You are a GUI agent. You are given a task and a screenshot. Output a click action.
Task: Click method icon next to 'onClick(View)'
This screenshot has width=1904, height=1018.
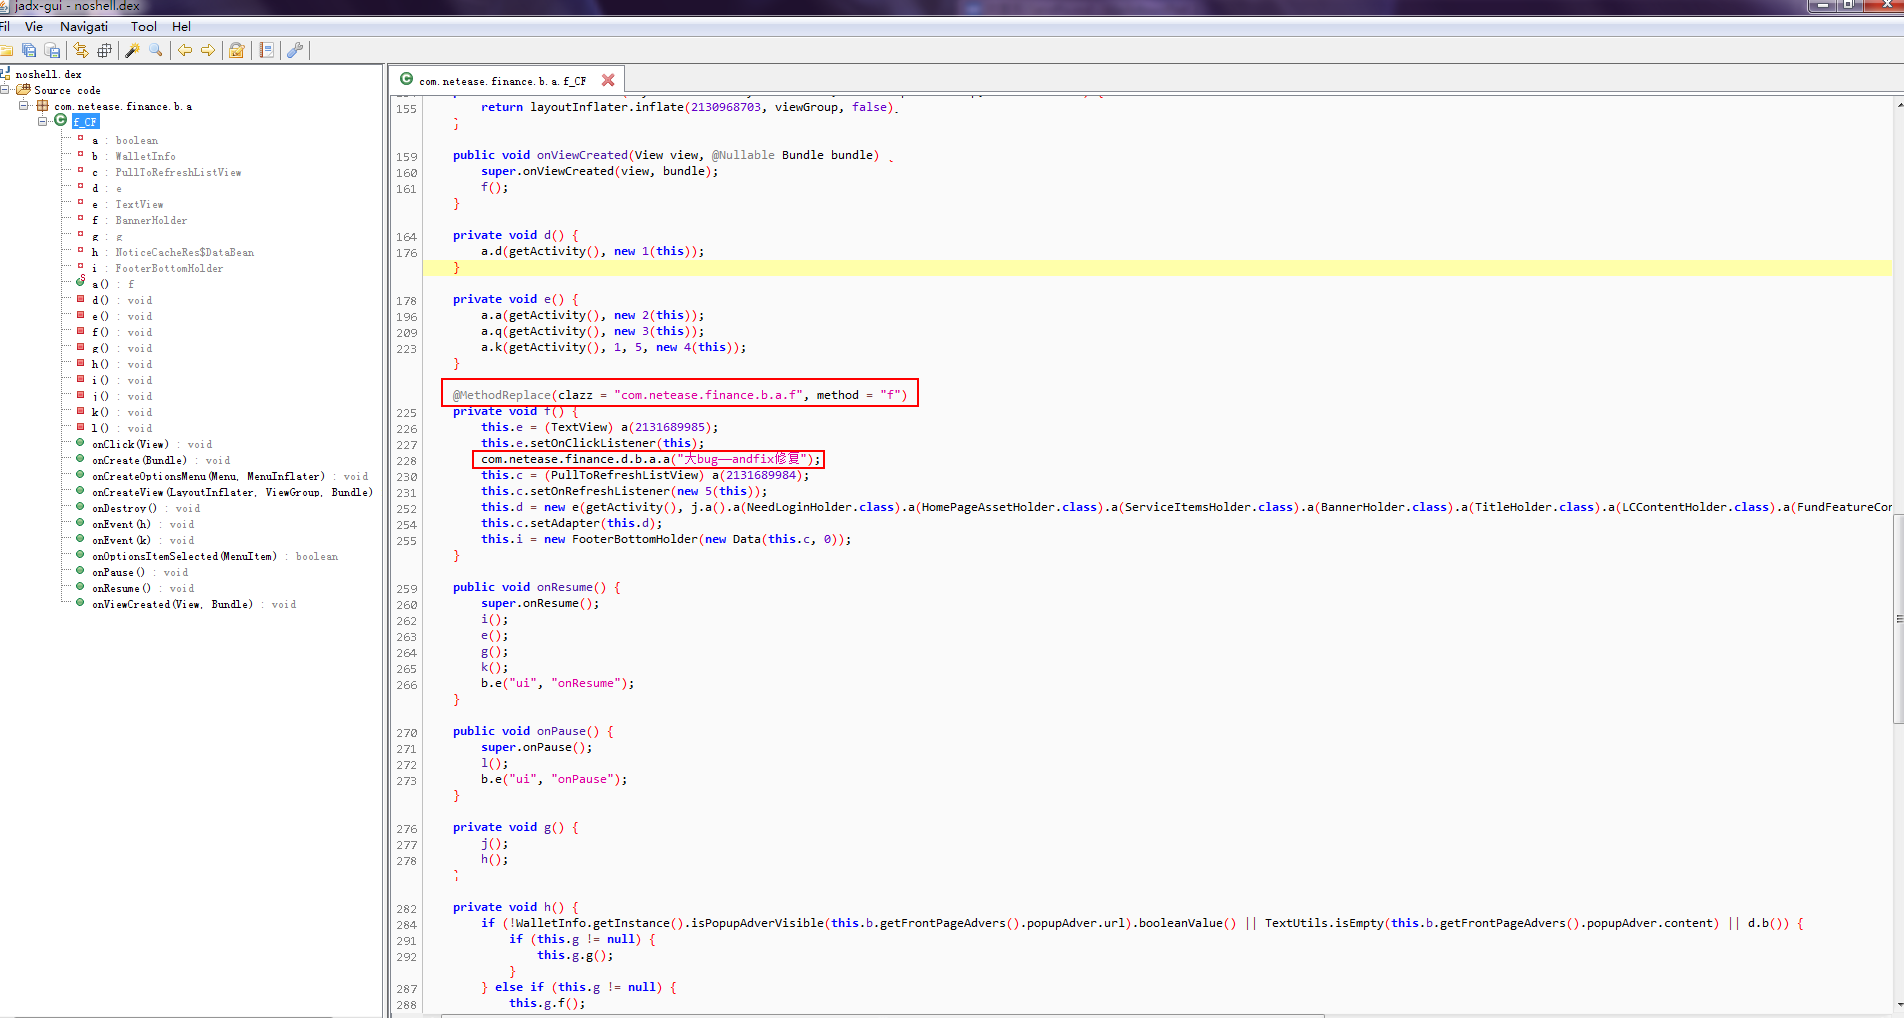click(80, 442)
